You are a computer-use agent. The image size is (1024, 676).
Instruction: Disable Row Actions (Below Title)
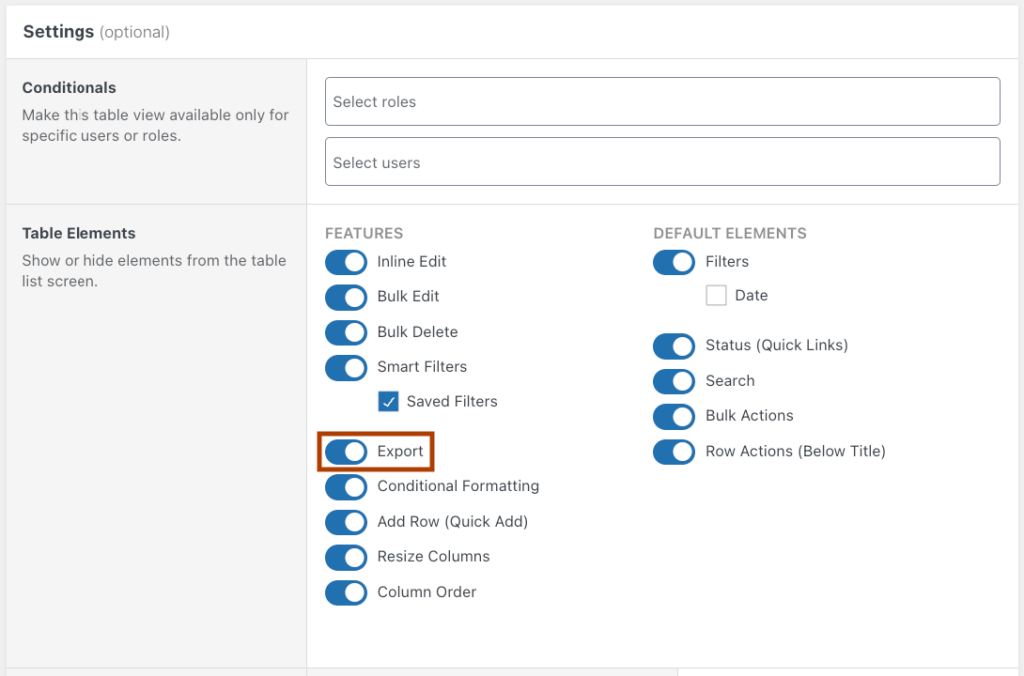click(x=674, y=452)
